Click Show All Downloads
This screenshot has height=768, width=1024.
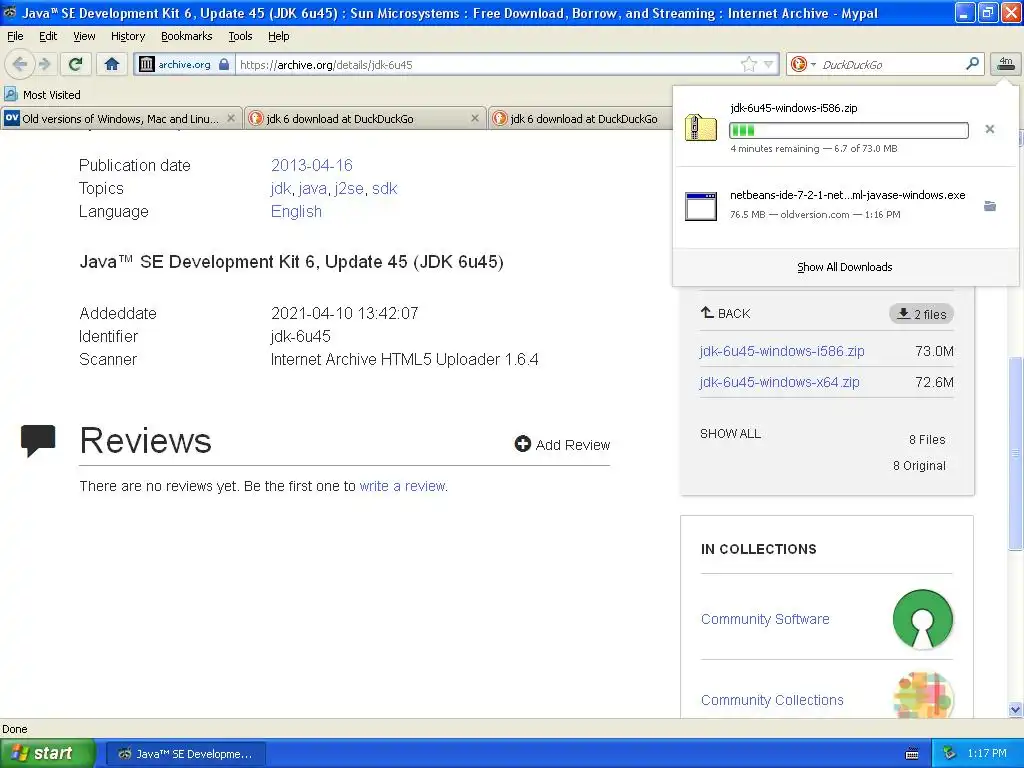coord(844,267)
